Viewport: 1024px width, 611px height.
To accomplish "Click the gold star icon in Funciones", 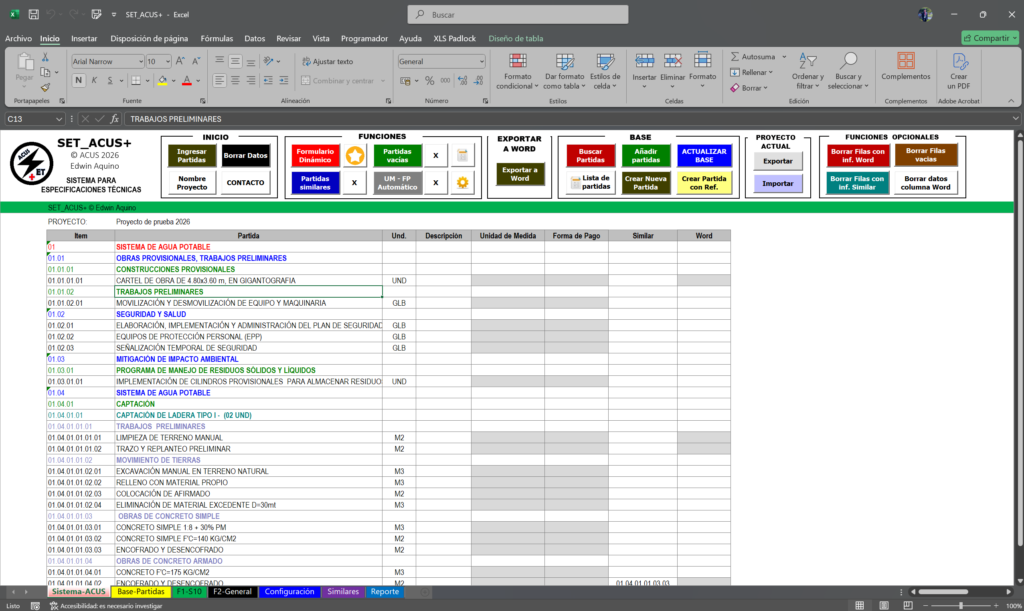I will pyautogui.click(x=354, y=155).
